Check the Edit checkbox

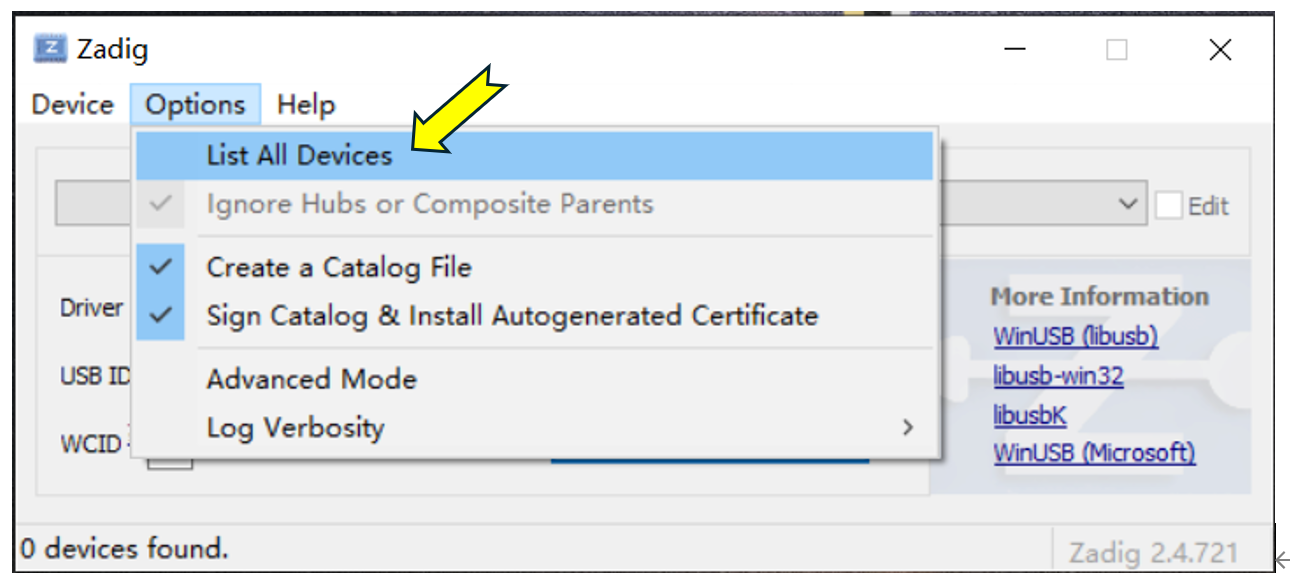coord(1168,206)
